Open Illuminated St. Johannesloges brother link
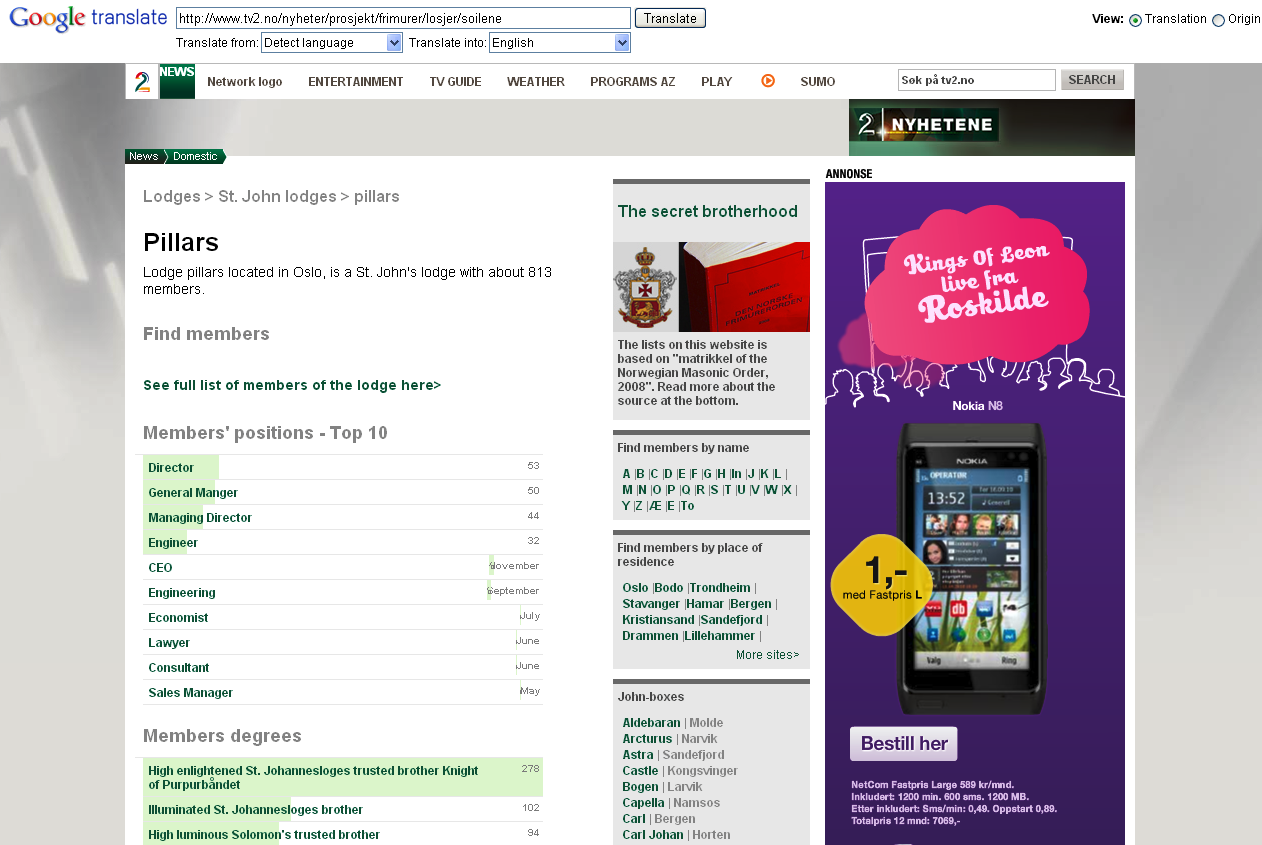Image resolution: width=1262 pixels, height=845 pixels. coord(255,810)
